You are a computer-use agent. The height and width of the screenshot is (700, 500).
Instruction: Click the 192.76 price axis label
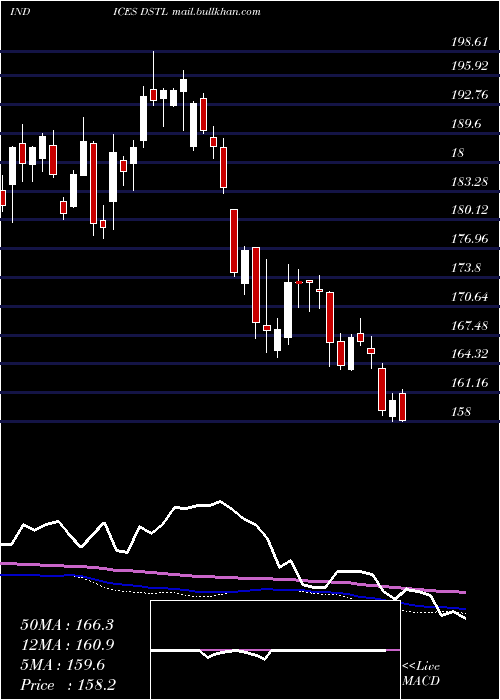tap(469, 95)
